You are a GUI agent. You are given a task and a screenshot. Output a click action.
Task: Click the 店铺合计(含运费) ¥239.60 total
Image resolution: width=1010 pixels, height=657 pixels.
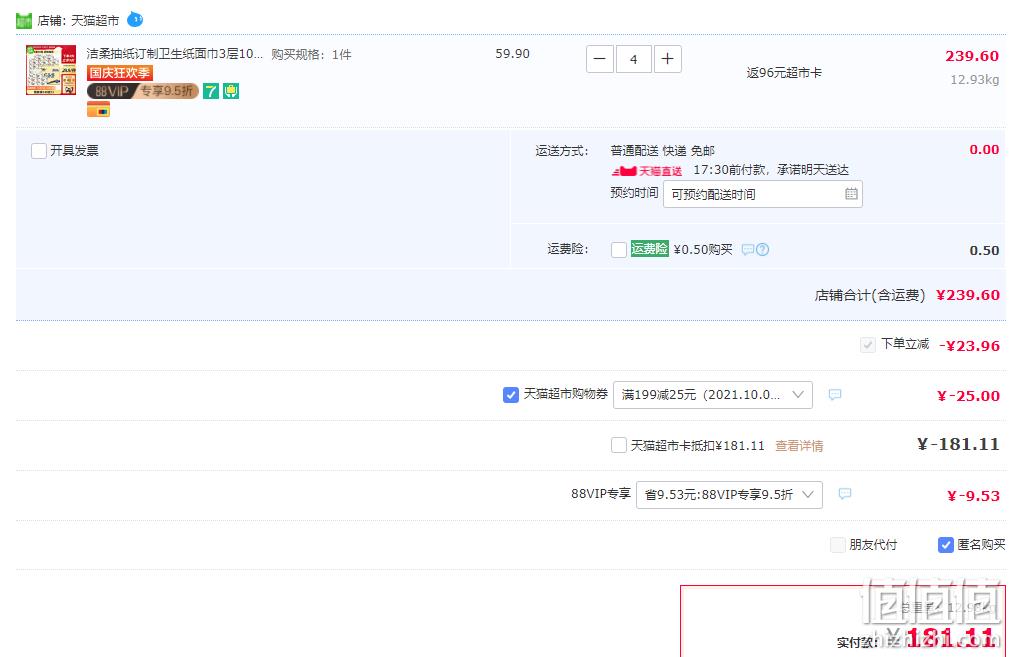[x=907, y=295]
